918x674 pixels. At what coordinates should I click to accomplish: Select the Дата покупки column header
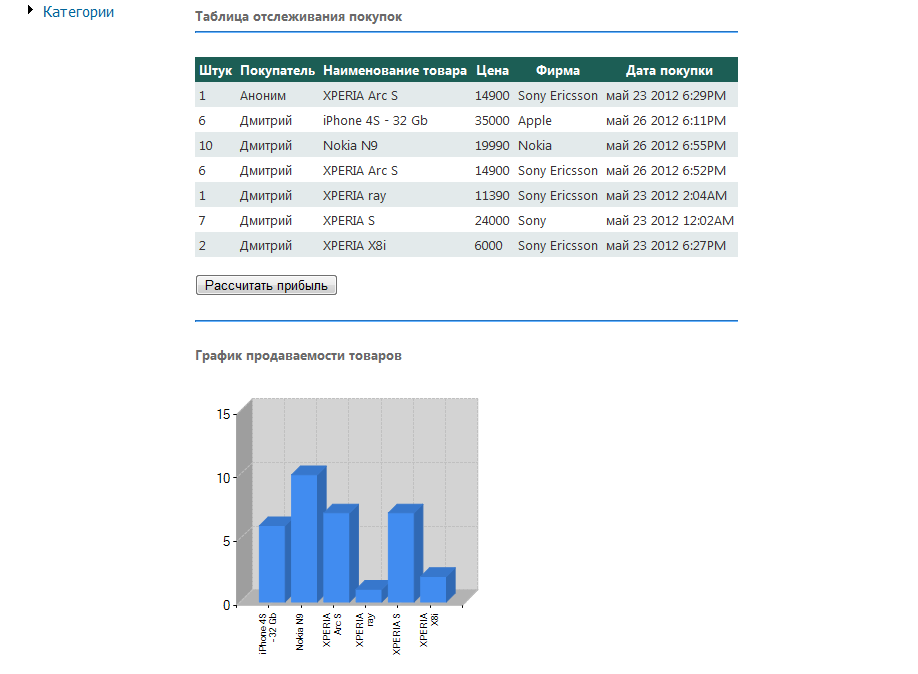point(669,70)
